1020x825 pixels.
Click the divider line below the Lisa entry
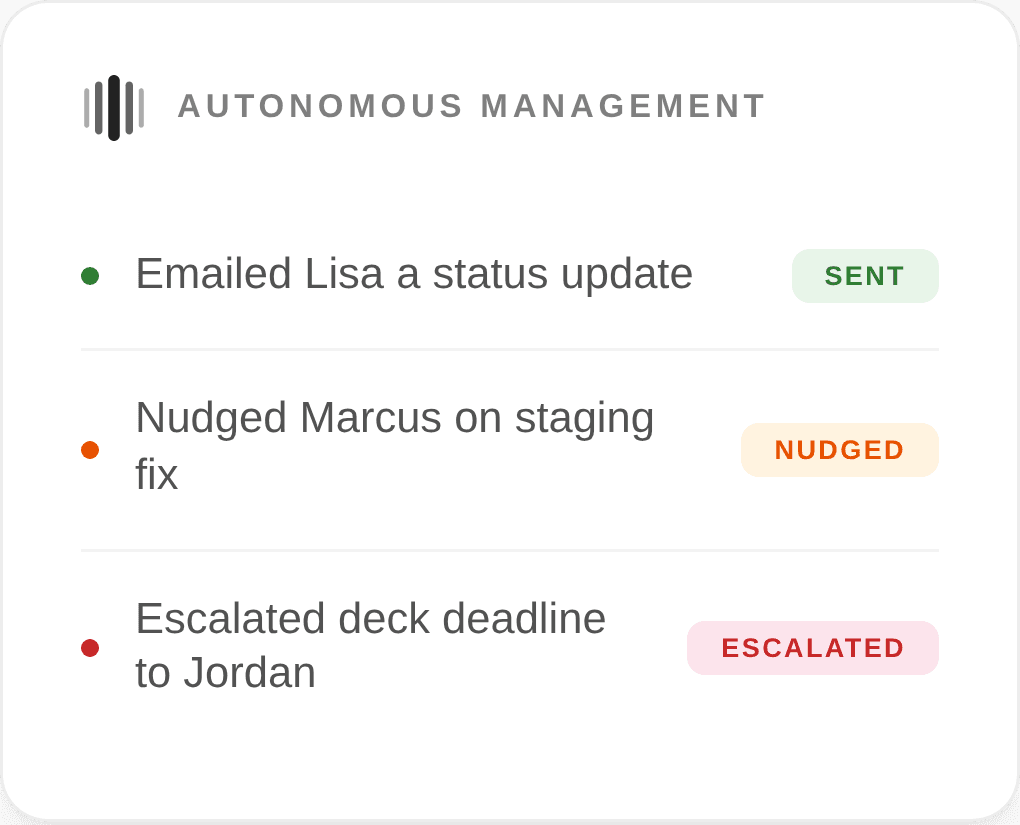click(x=510, y=350)
